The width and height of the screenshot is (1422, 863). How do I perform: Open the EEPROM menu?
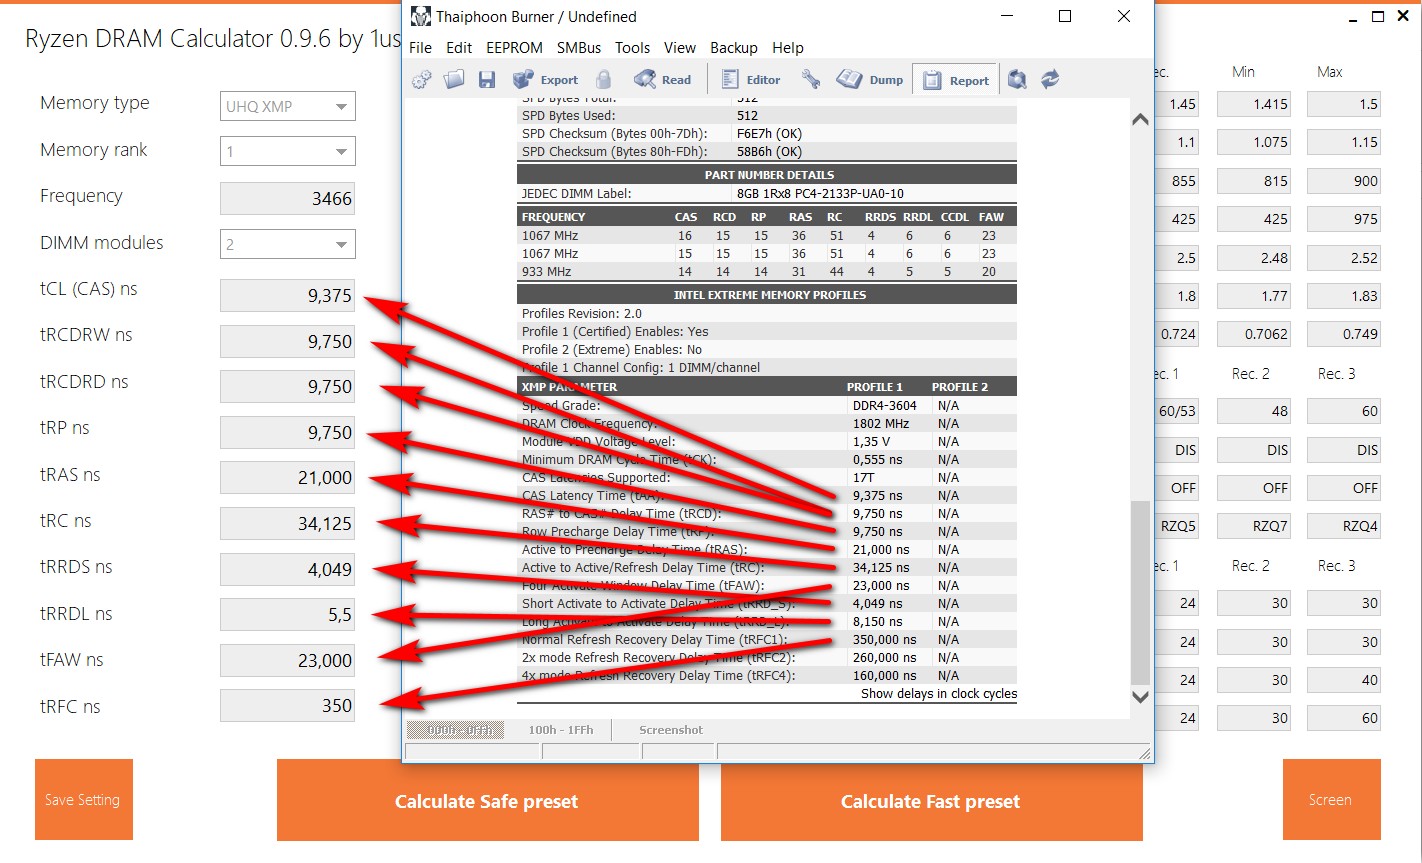(514, 48)
